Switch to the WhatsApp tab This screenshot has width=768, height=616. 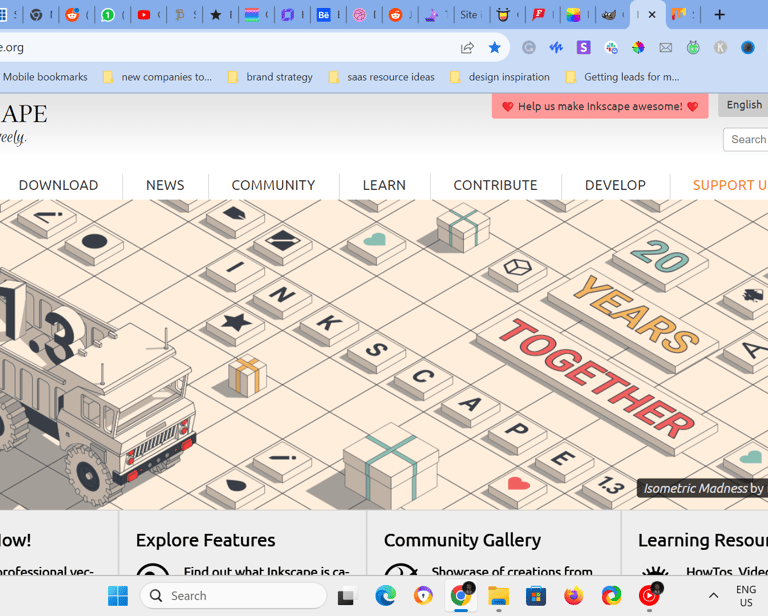tap(108, 15)
